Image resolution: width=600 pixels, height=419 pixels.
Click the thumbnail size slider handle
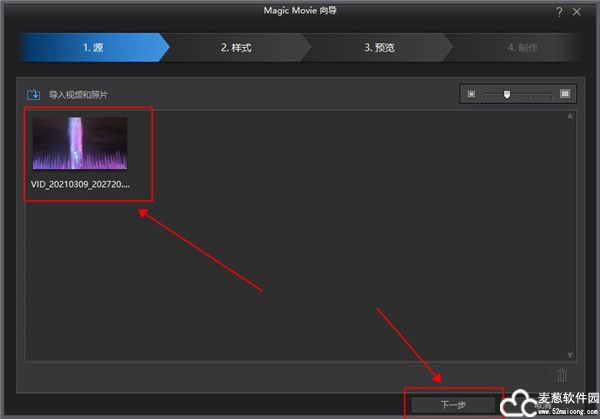(x=507, y=94)
